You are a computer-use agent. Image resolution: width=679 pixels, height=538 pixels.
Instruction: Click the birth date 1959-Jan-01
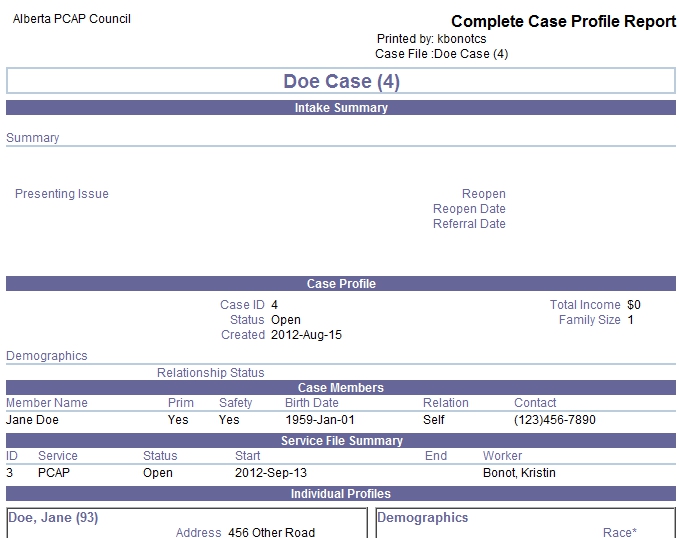point(320,420)
